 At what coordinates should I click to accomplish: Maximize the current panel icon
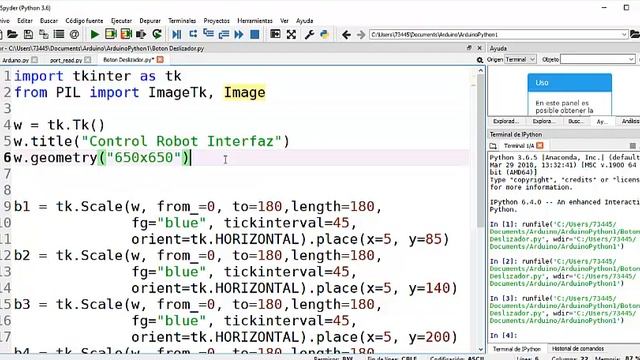(x=276, y=35)
